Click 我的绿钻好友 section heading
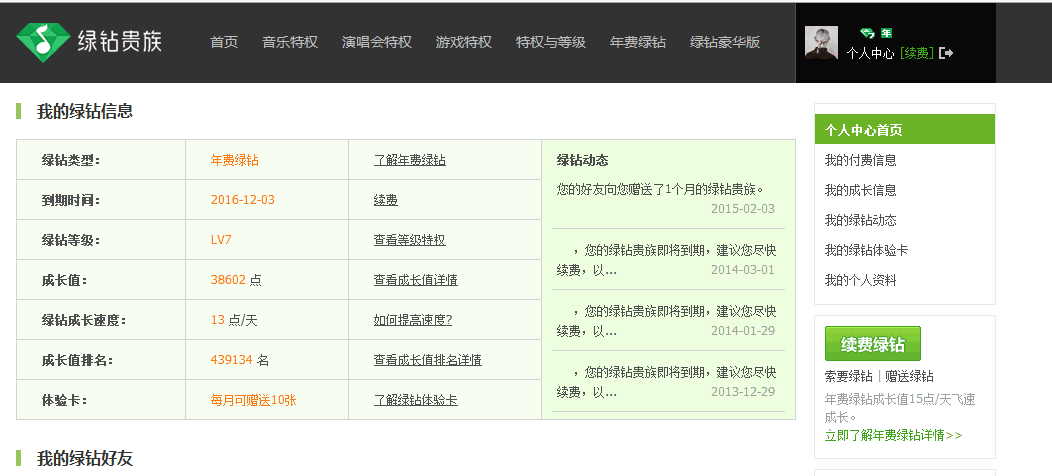 click(85, 459)
